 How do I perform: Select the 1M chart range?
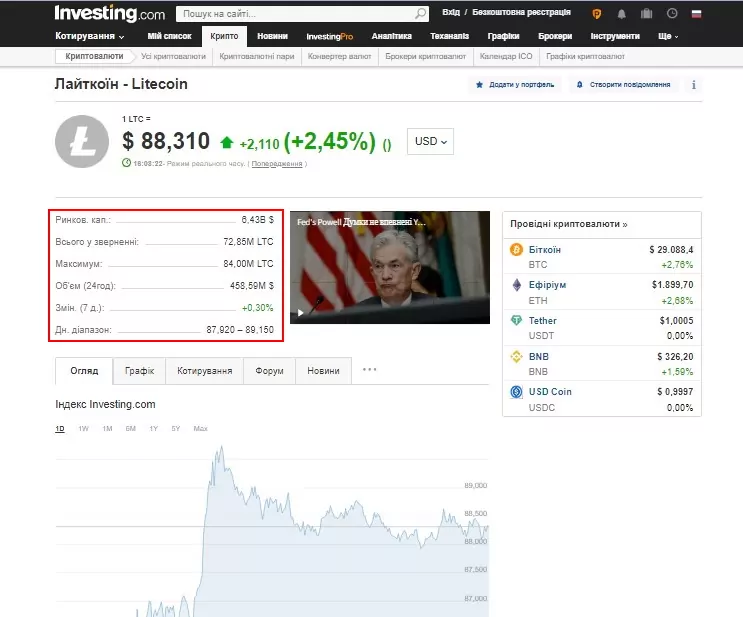[107, 428]
